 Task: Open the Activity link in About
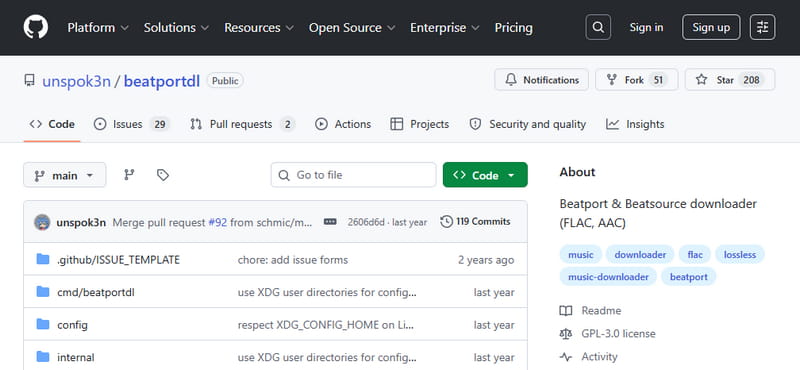click(599, 357)
